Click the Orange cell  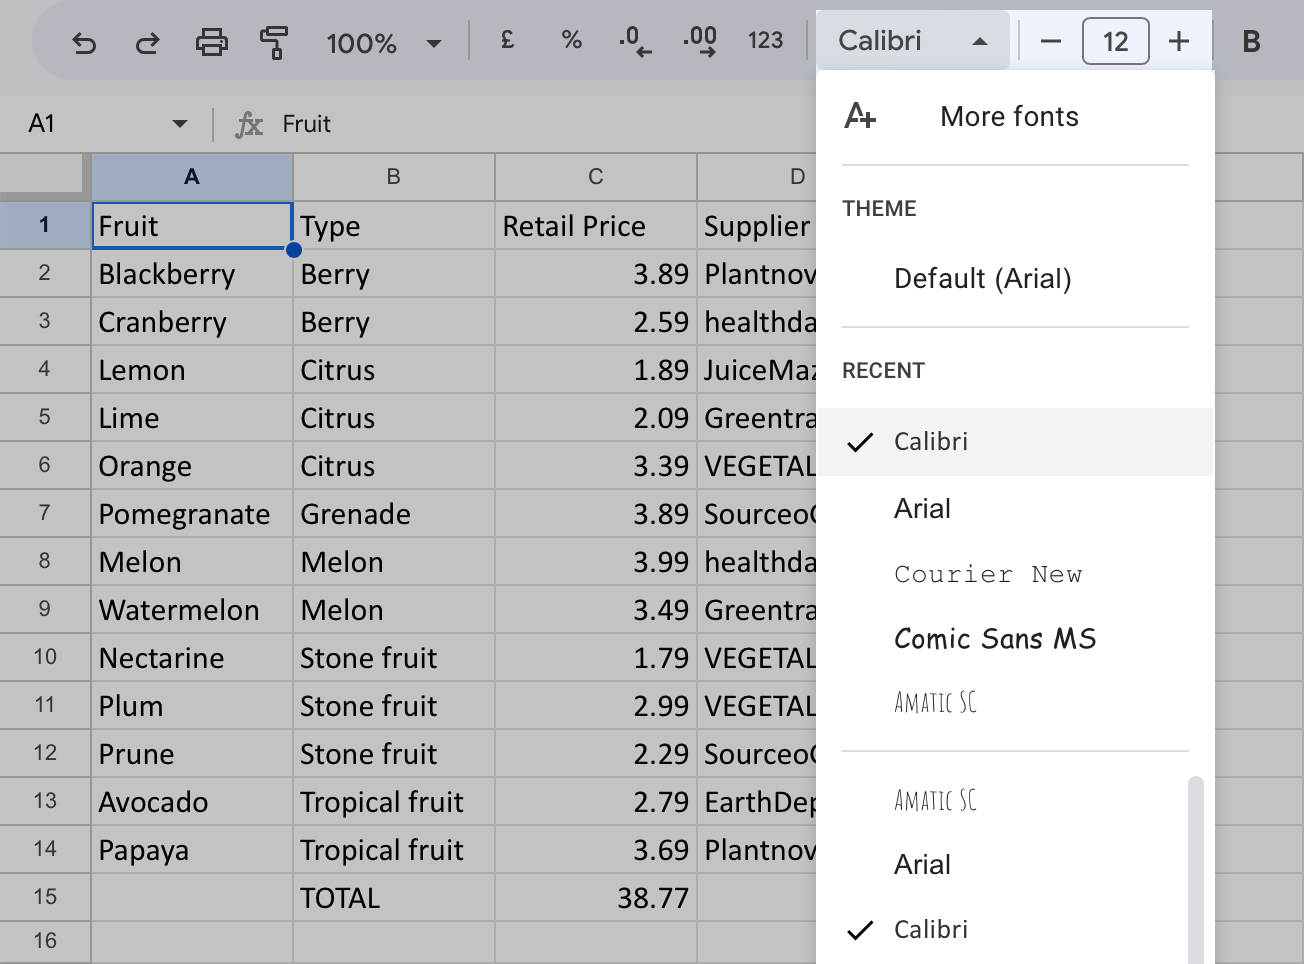(192, 466)
